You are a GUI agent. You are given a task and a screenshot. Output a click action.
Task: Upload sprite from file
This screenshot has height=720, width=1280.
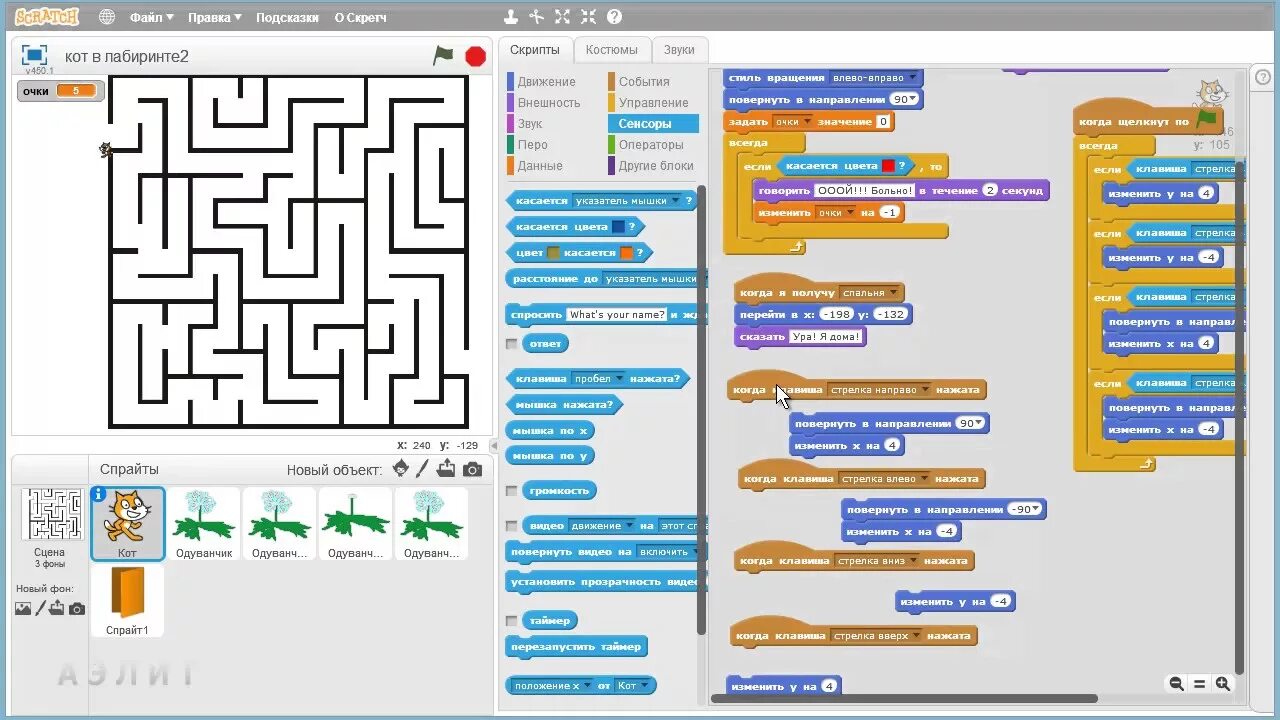446,469
